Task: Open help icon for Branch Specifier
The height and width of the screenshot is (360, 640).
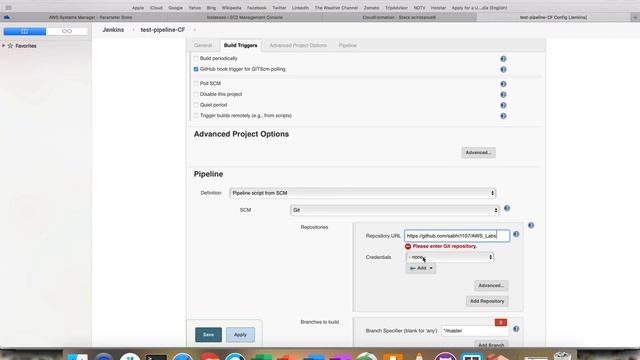Action: [x=516, y=329]
